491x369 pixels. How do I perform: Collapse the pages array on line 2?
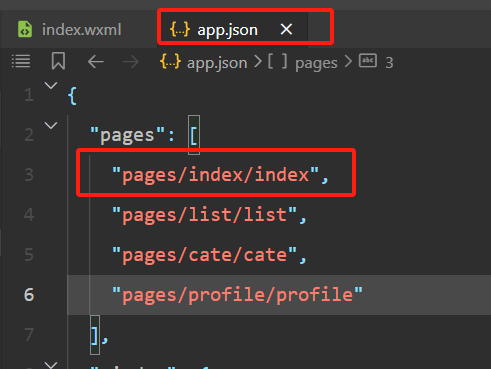coord(51,126)
